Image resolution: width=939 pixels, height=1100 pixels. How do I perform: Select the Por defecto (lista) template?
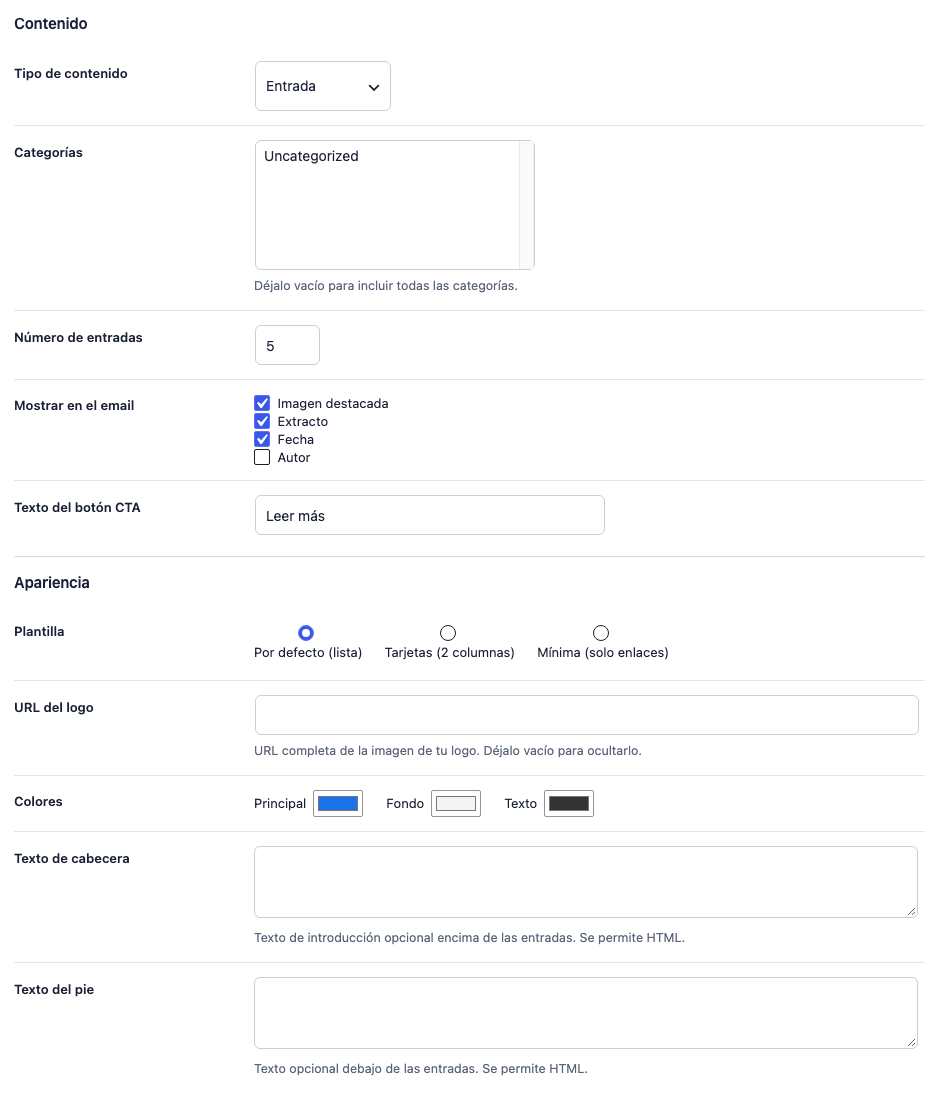[x=306, y=633]
